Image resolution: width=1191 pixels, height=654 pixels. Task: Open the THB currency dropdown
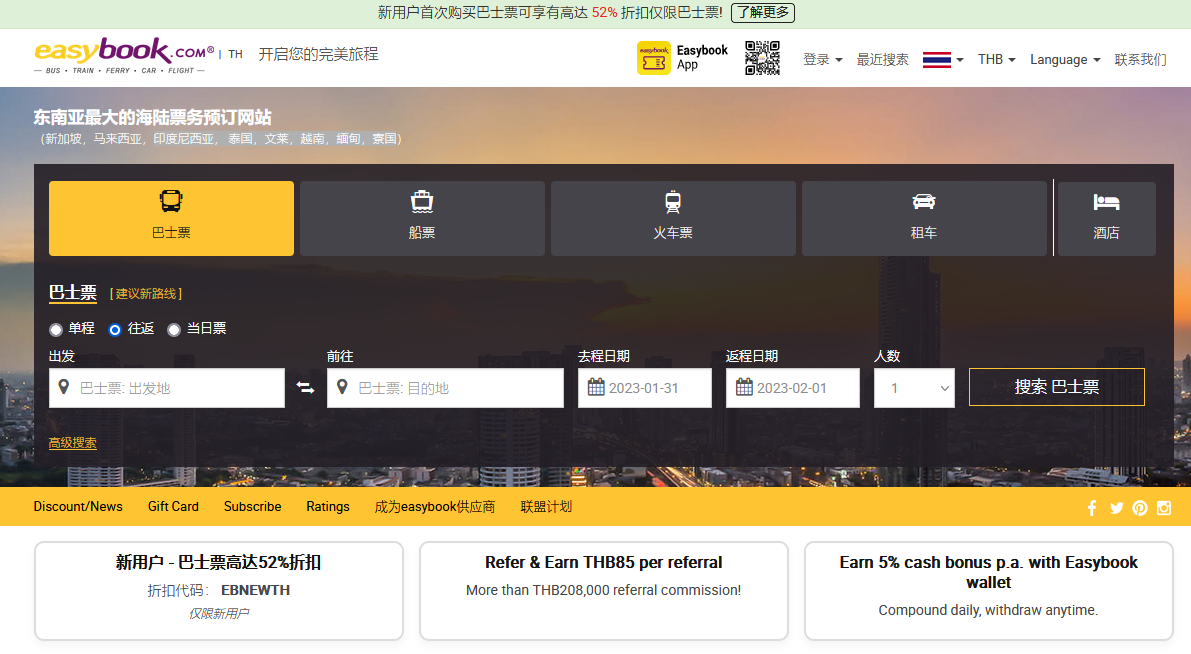[996, 59]
